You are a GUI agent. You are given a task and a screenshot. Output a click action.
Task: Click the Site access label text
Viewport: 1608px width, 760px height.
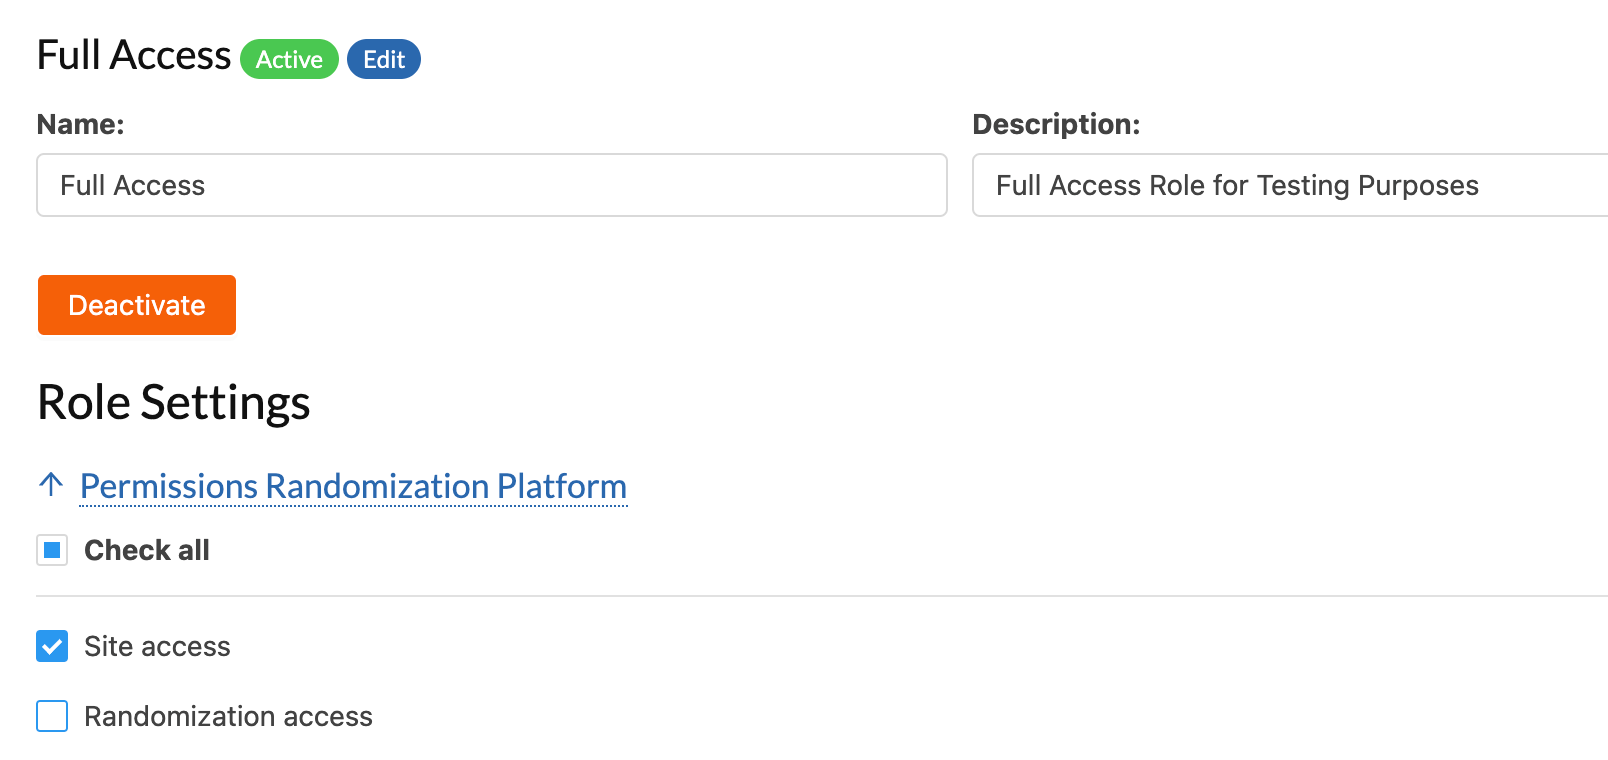click(x=157, y=646)
